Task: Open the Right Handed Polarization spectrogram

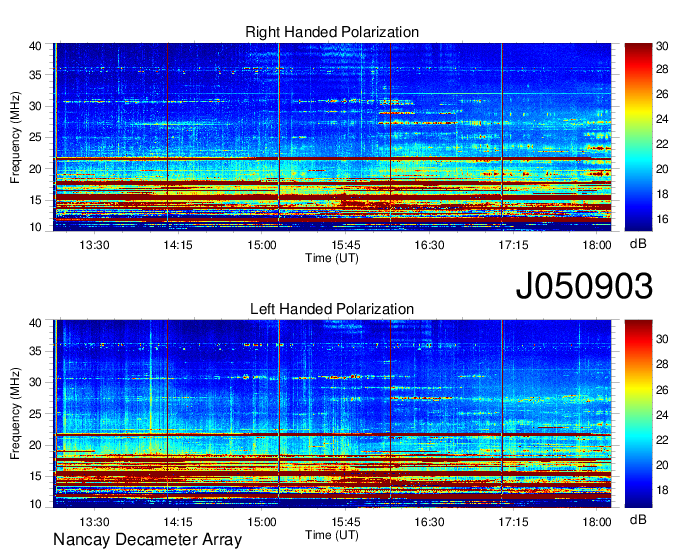Action: pyautogui.click(x=332, y=137)
